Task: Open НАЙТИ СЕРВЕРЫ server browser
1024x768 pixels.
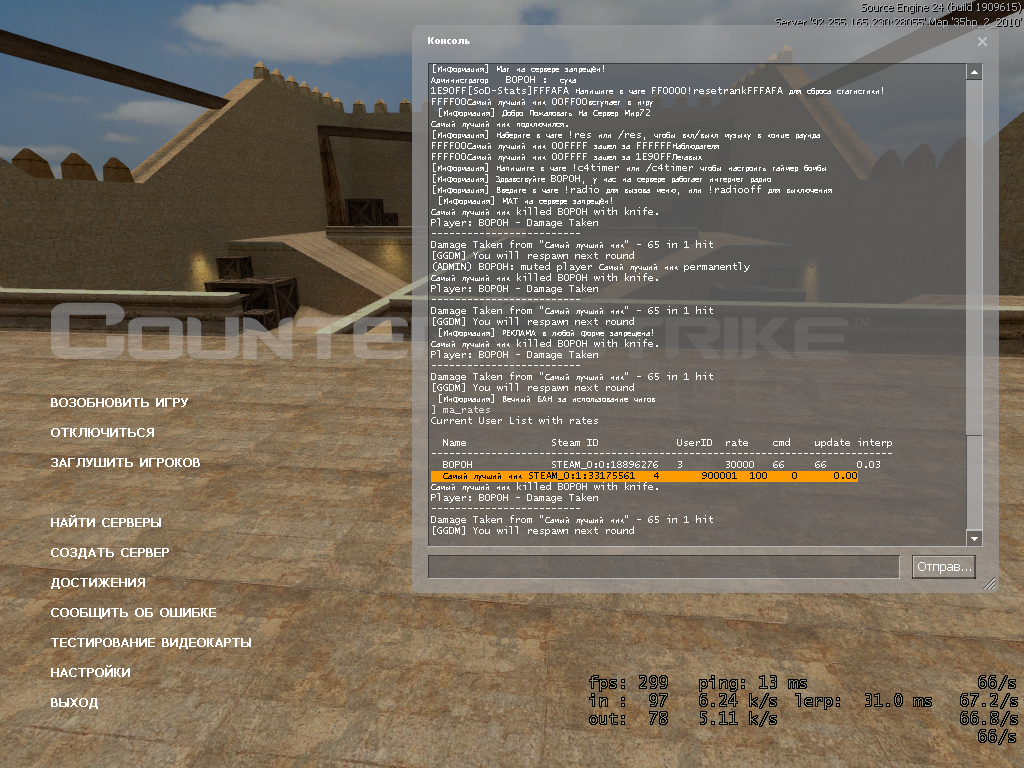Action: (x=106, y=523)
